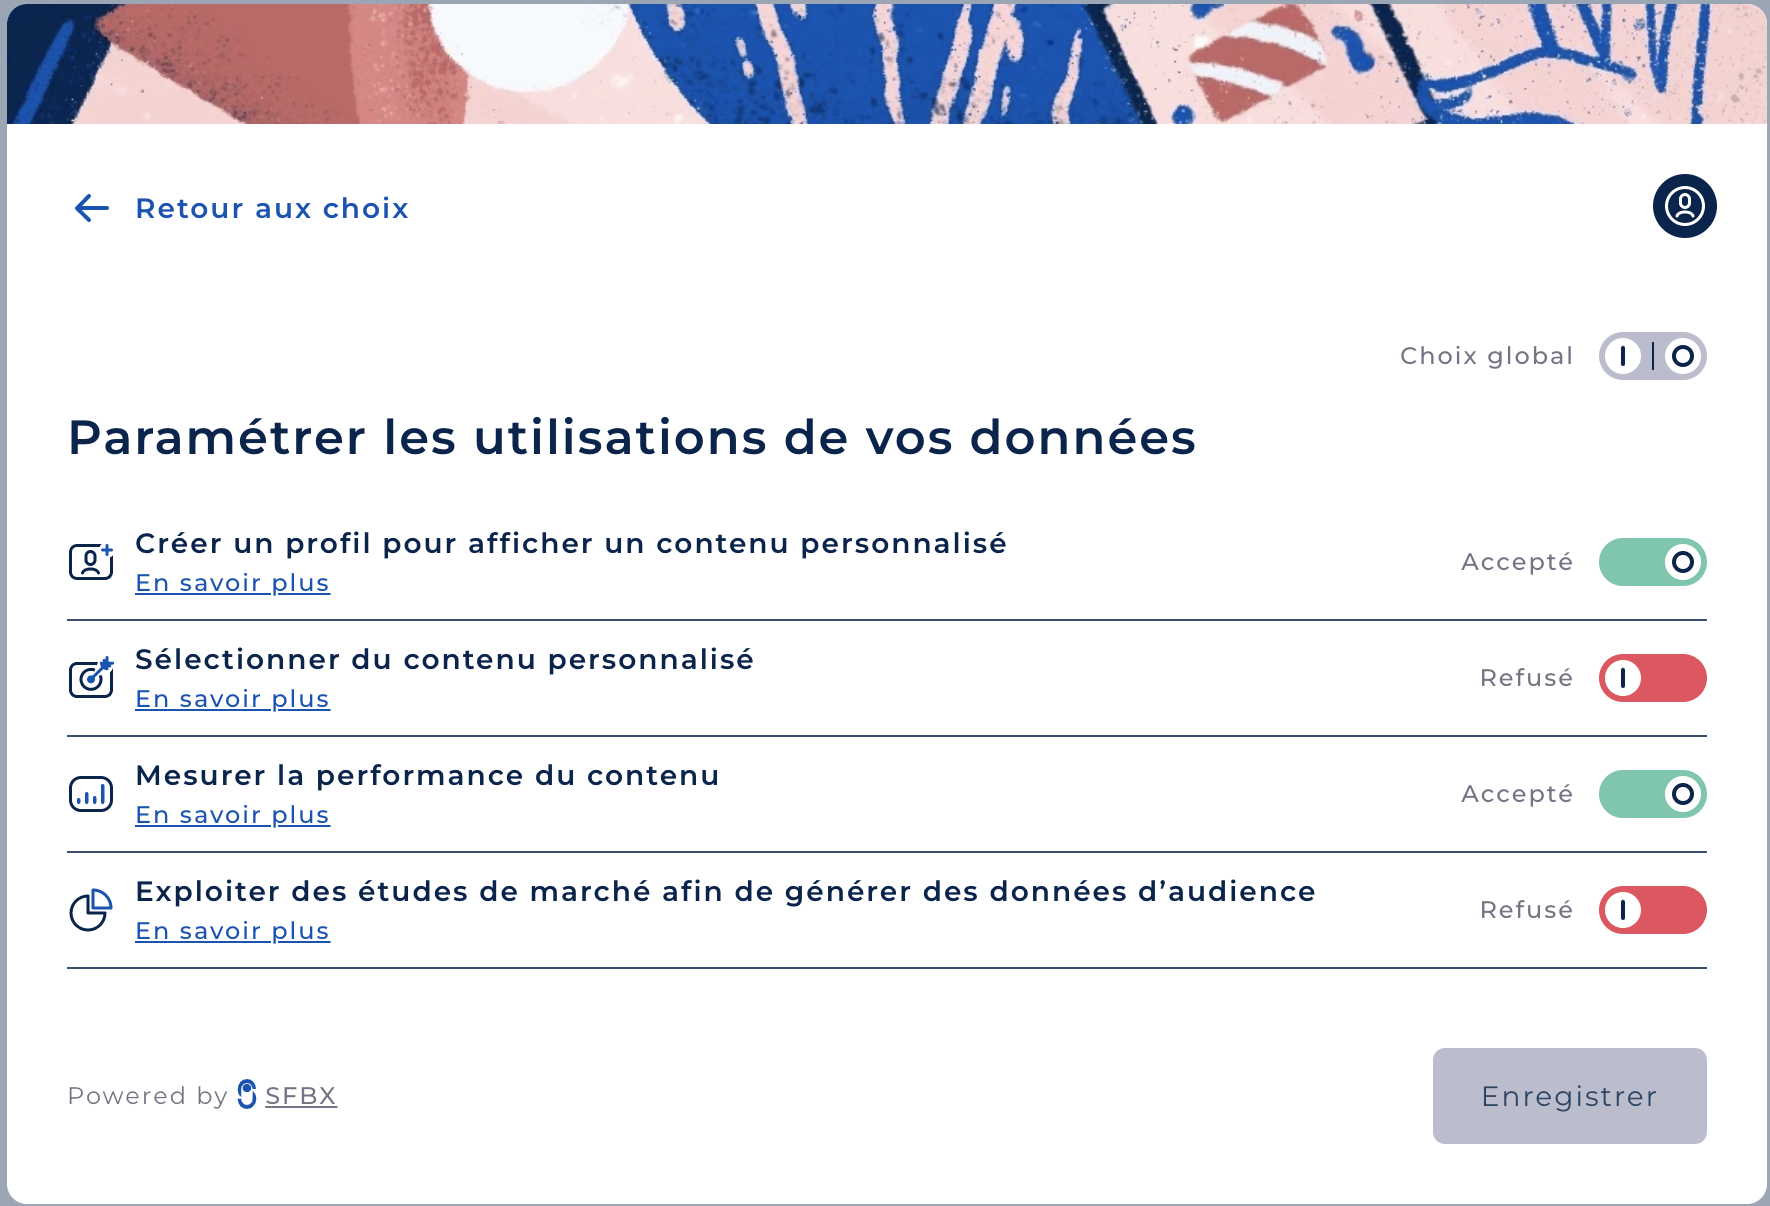Toggle off Mesurer la performance du contenu
The width and height of the screenshot is (1770, 1206).
pyautogui.click(x=1652, y=794)
